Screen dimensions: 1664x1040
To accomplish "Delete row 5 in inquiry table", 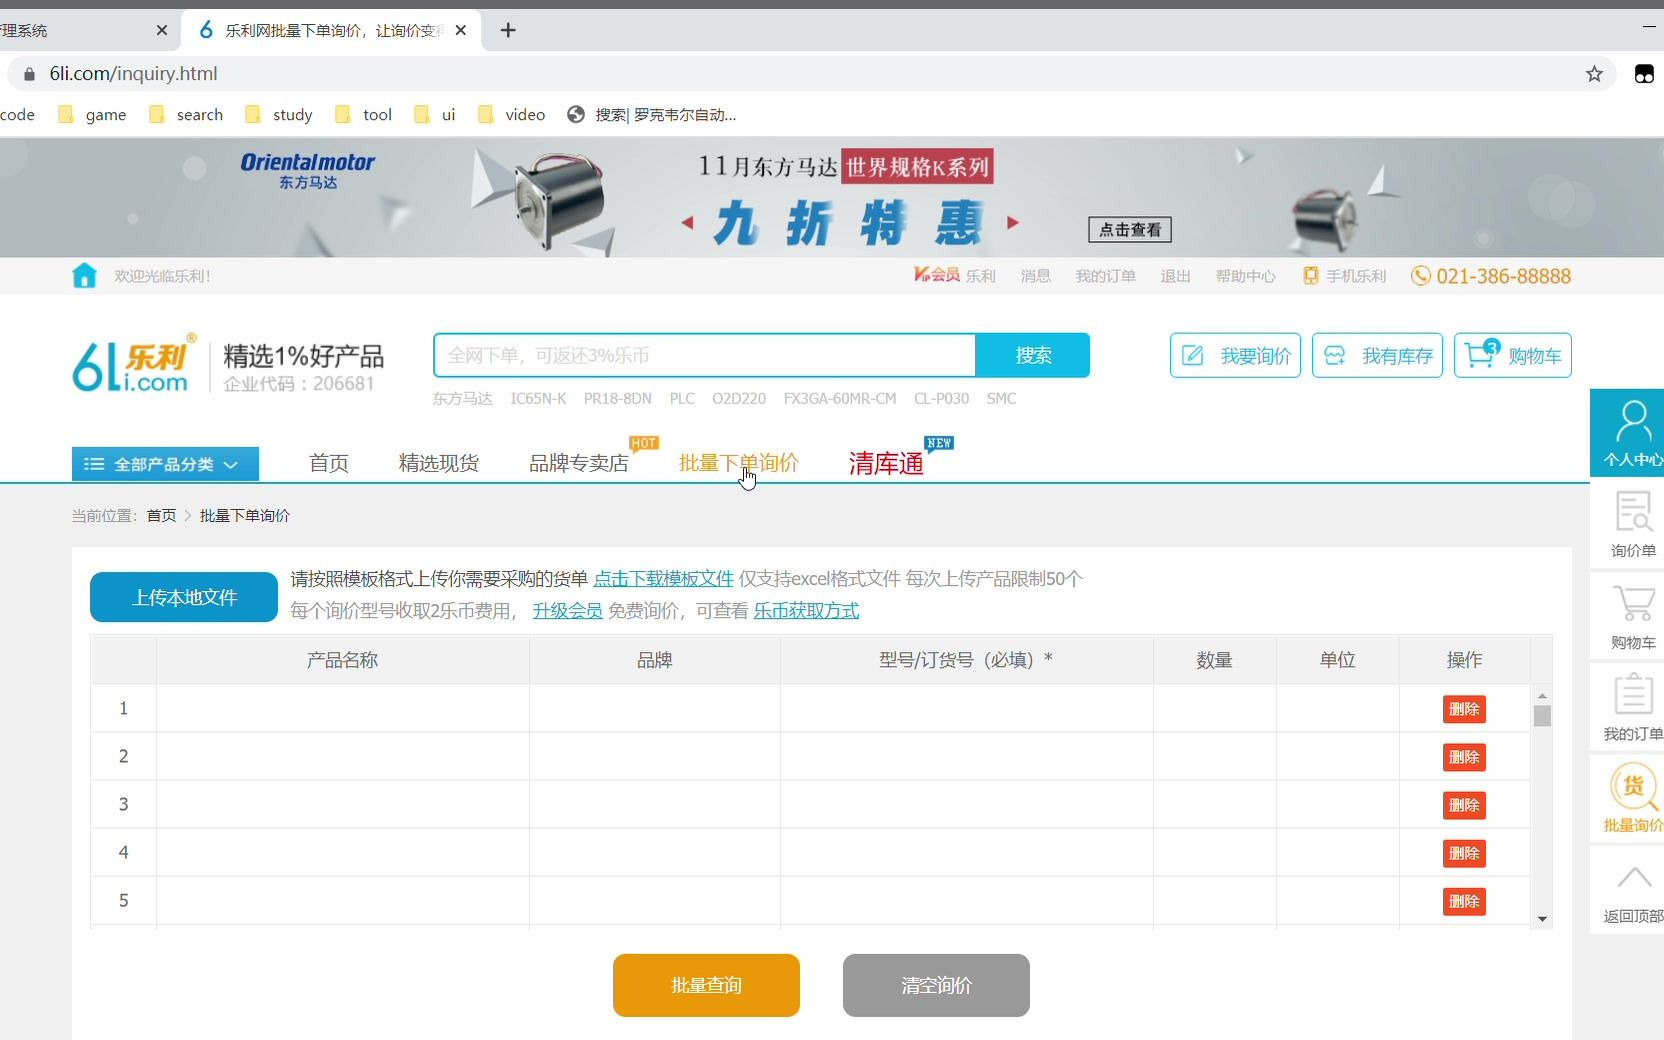I will coord(1464,901).
